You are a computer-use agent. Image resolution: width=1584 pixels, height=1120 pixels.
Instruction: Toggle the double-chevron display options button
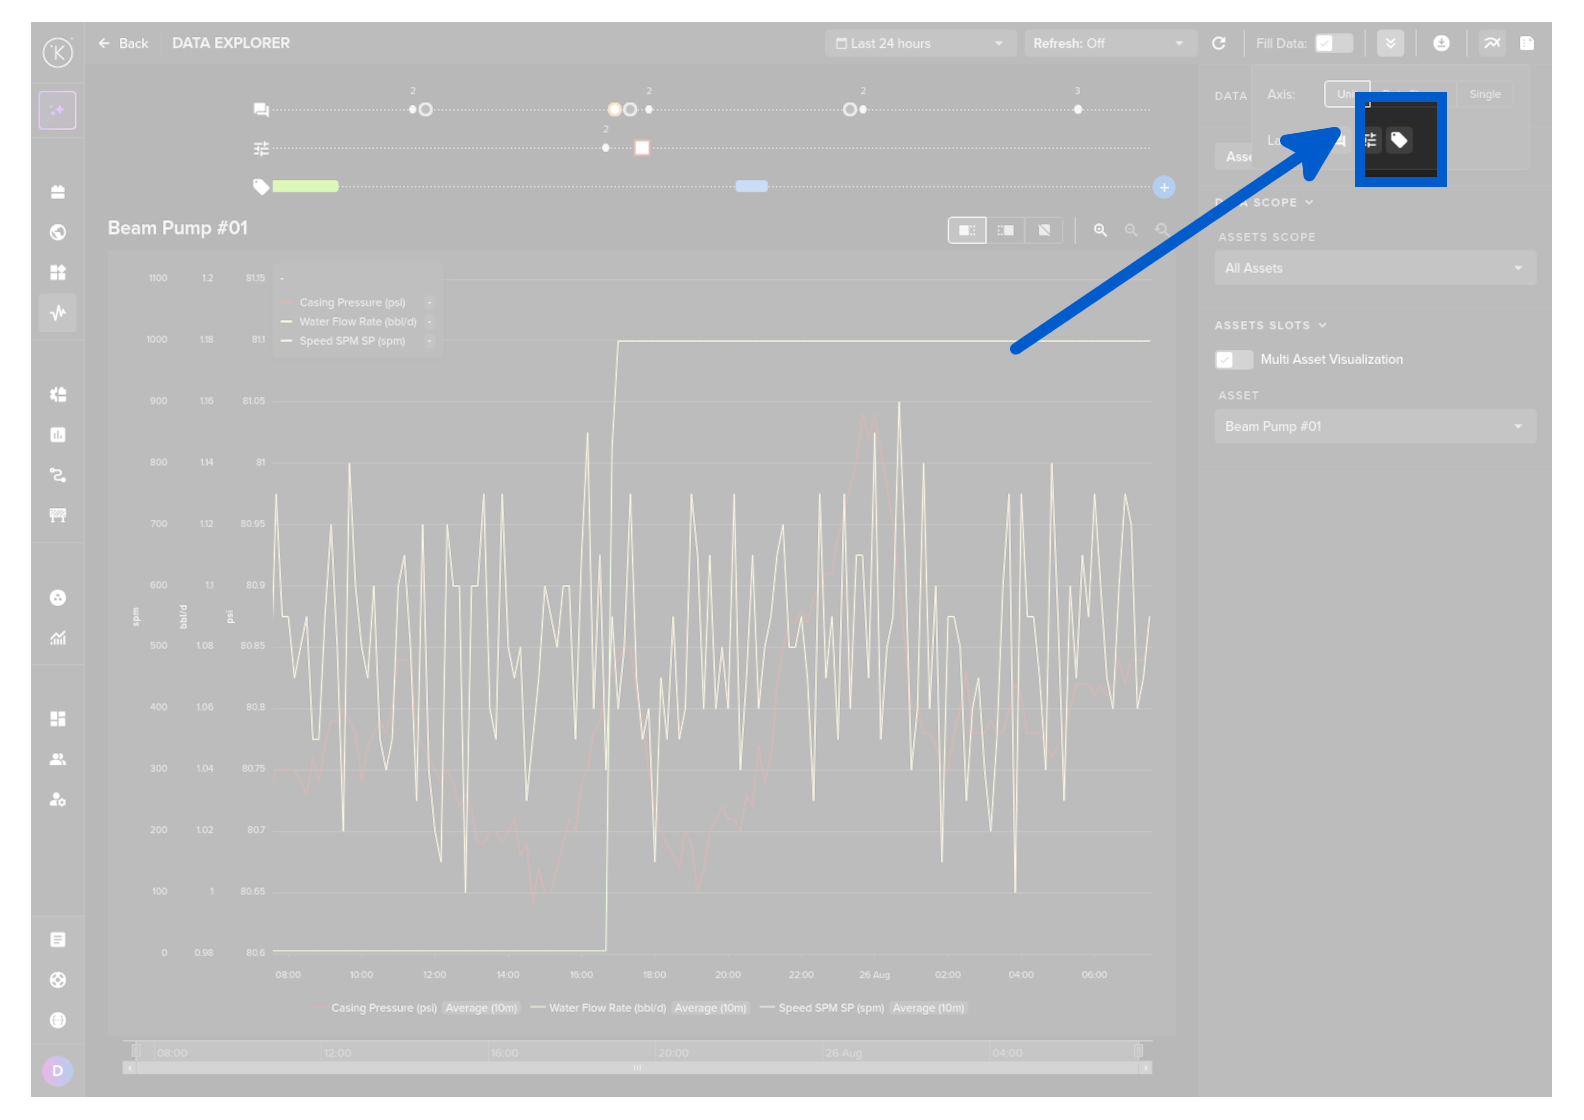click(x=1390, y=44)
